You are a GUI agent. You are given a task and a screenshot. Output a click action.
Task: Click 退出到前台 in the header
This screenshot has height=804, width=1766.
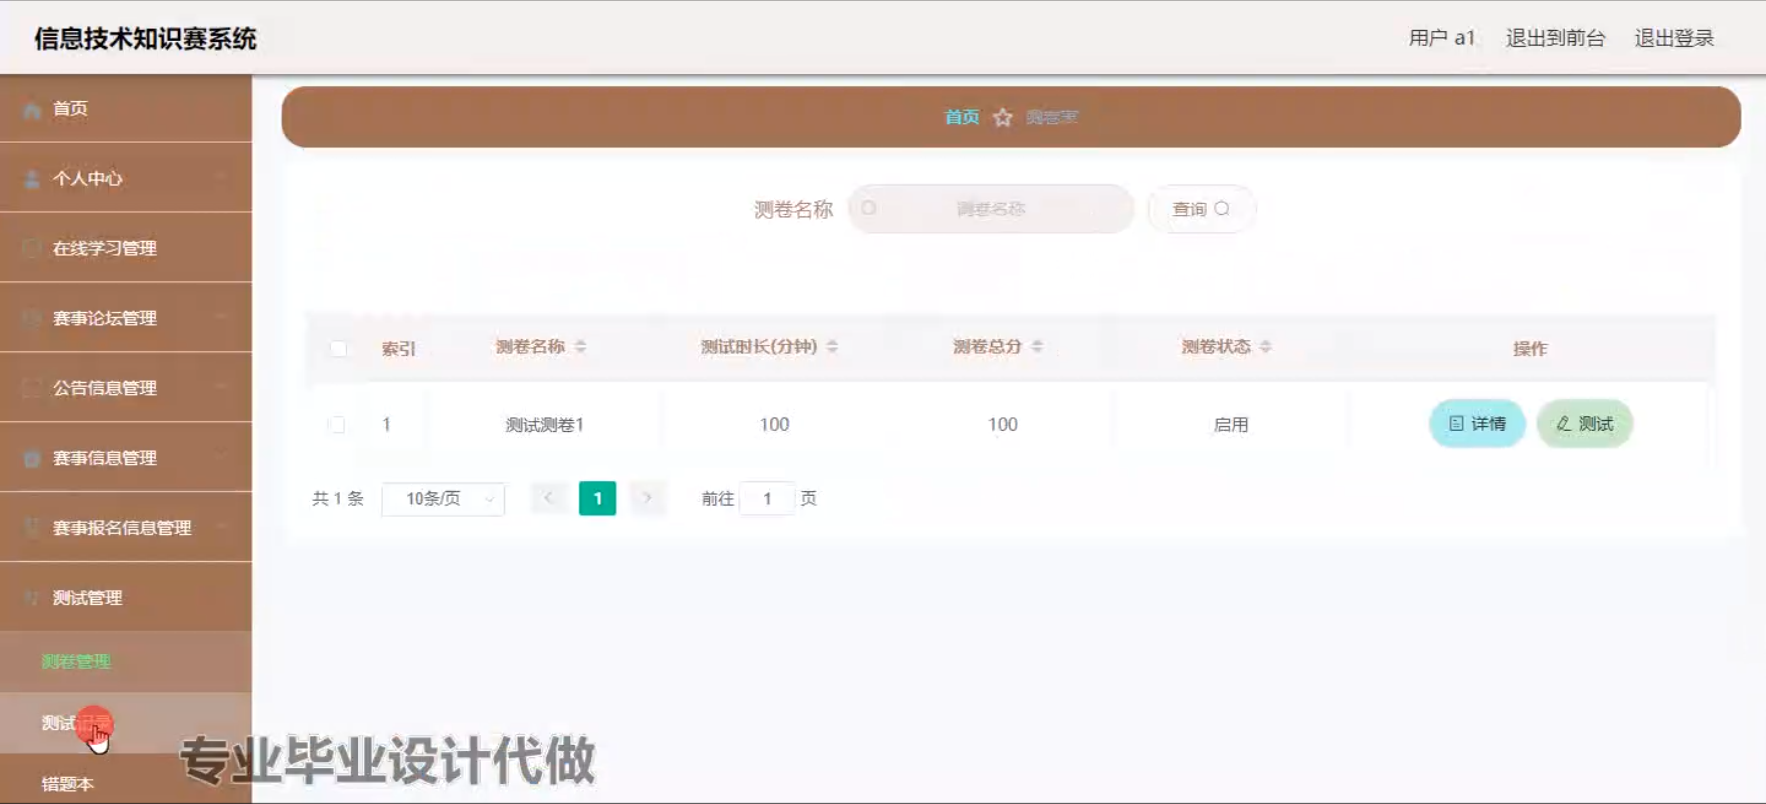tap(1555, 38)
